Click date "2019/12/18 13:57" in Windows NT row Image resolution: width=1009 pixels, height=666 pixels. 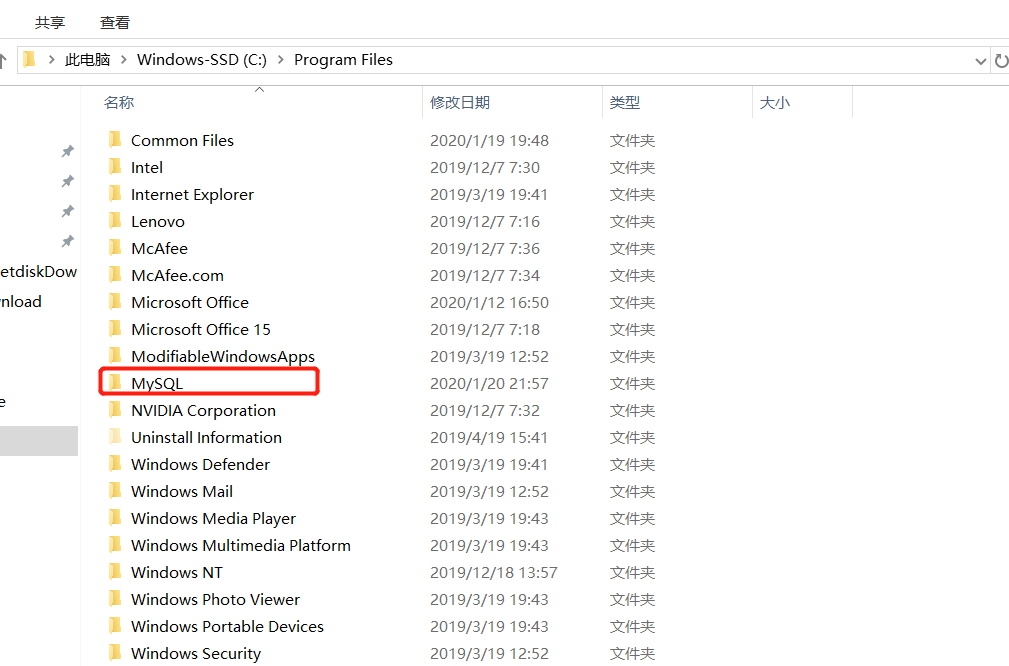pyautogui.click(x=494, y=573)
